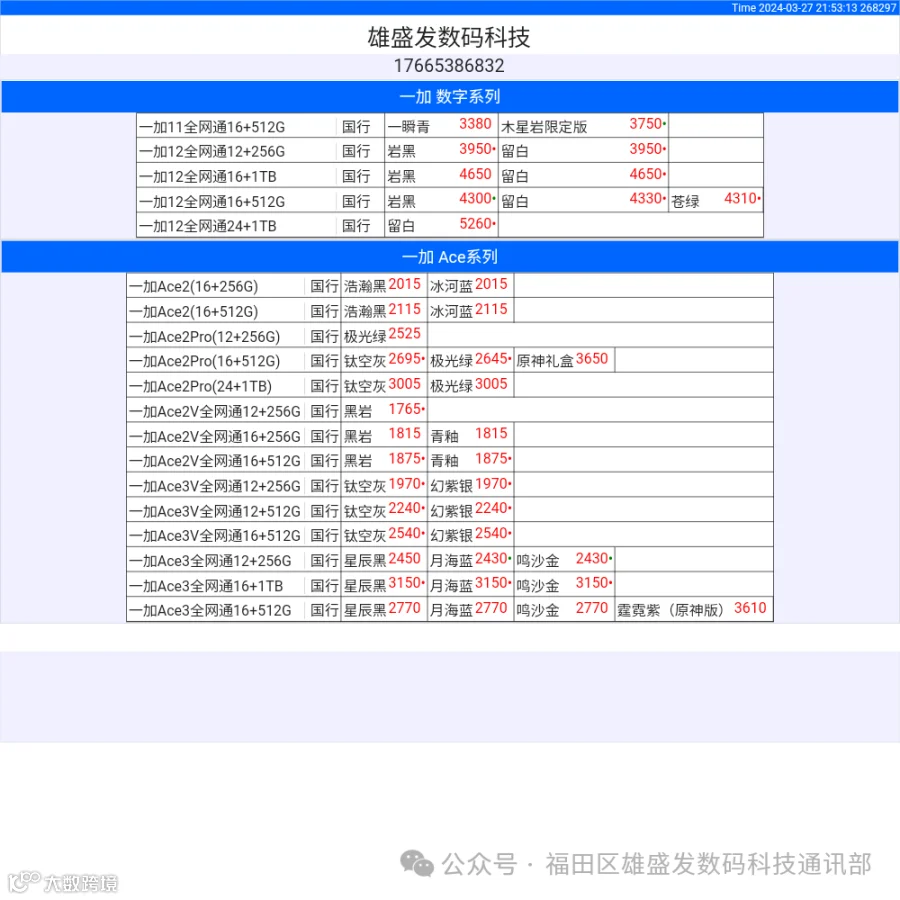Viewport: 900px width, 900px height.
Task: Click the row label 一加Ace3V全网通16+512G
Action: click(x=215, y=536)
